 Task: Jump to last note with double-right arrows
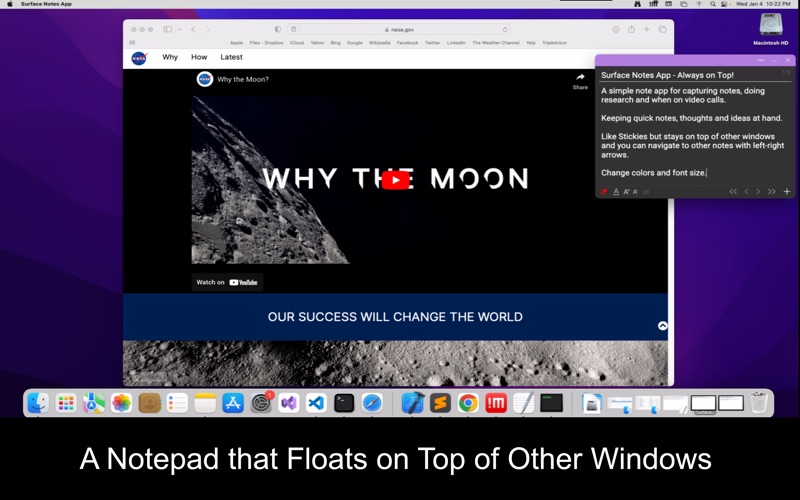(x=771, y=192)
